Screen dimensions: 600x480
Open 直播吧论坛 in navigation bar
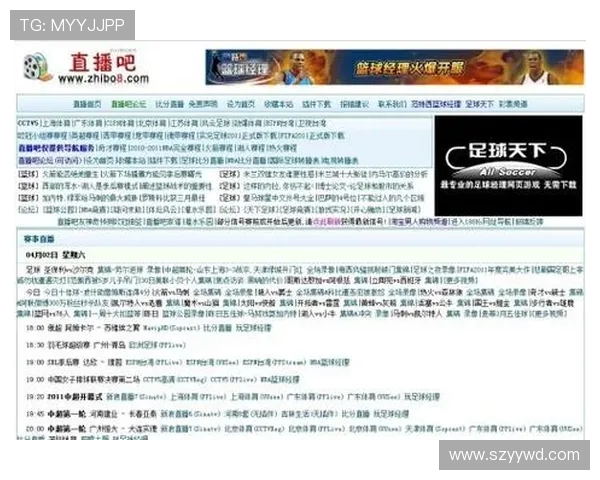pyautogui.click(x=129, y=104)
